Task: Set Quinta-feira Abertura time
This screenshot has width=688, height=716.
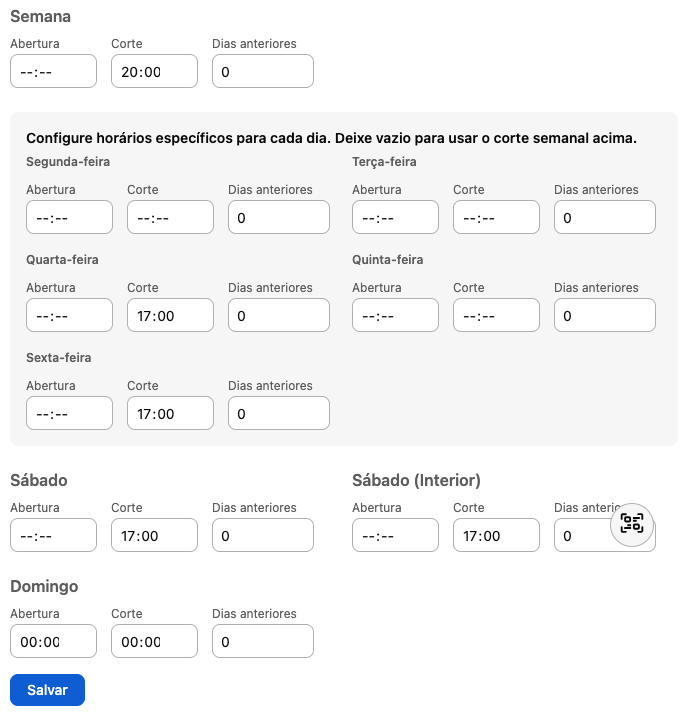Action: [395, 315]
